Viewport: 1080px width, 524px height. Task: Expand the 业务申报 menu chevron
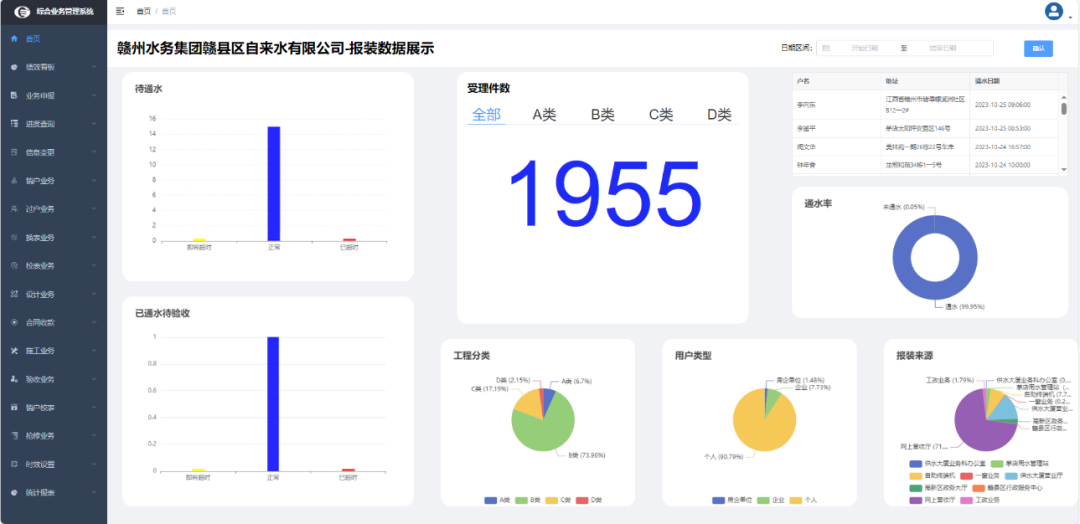click(x=94, y=95)
